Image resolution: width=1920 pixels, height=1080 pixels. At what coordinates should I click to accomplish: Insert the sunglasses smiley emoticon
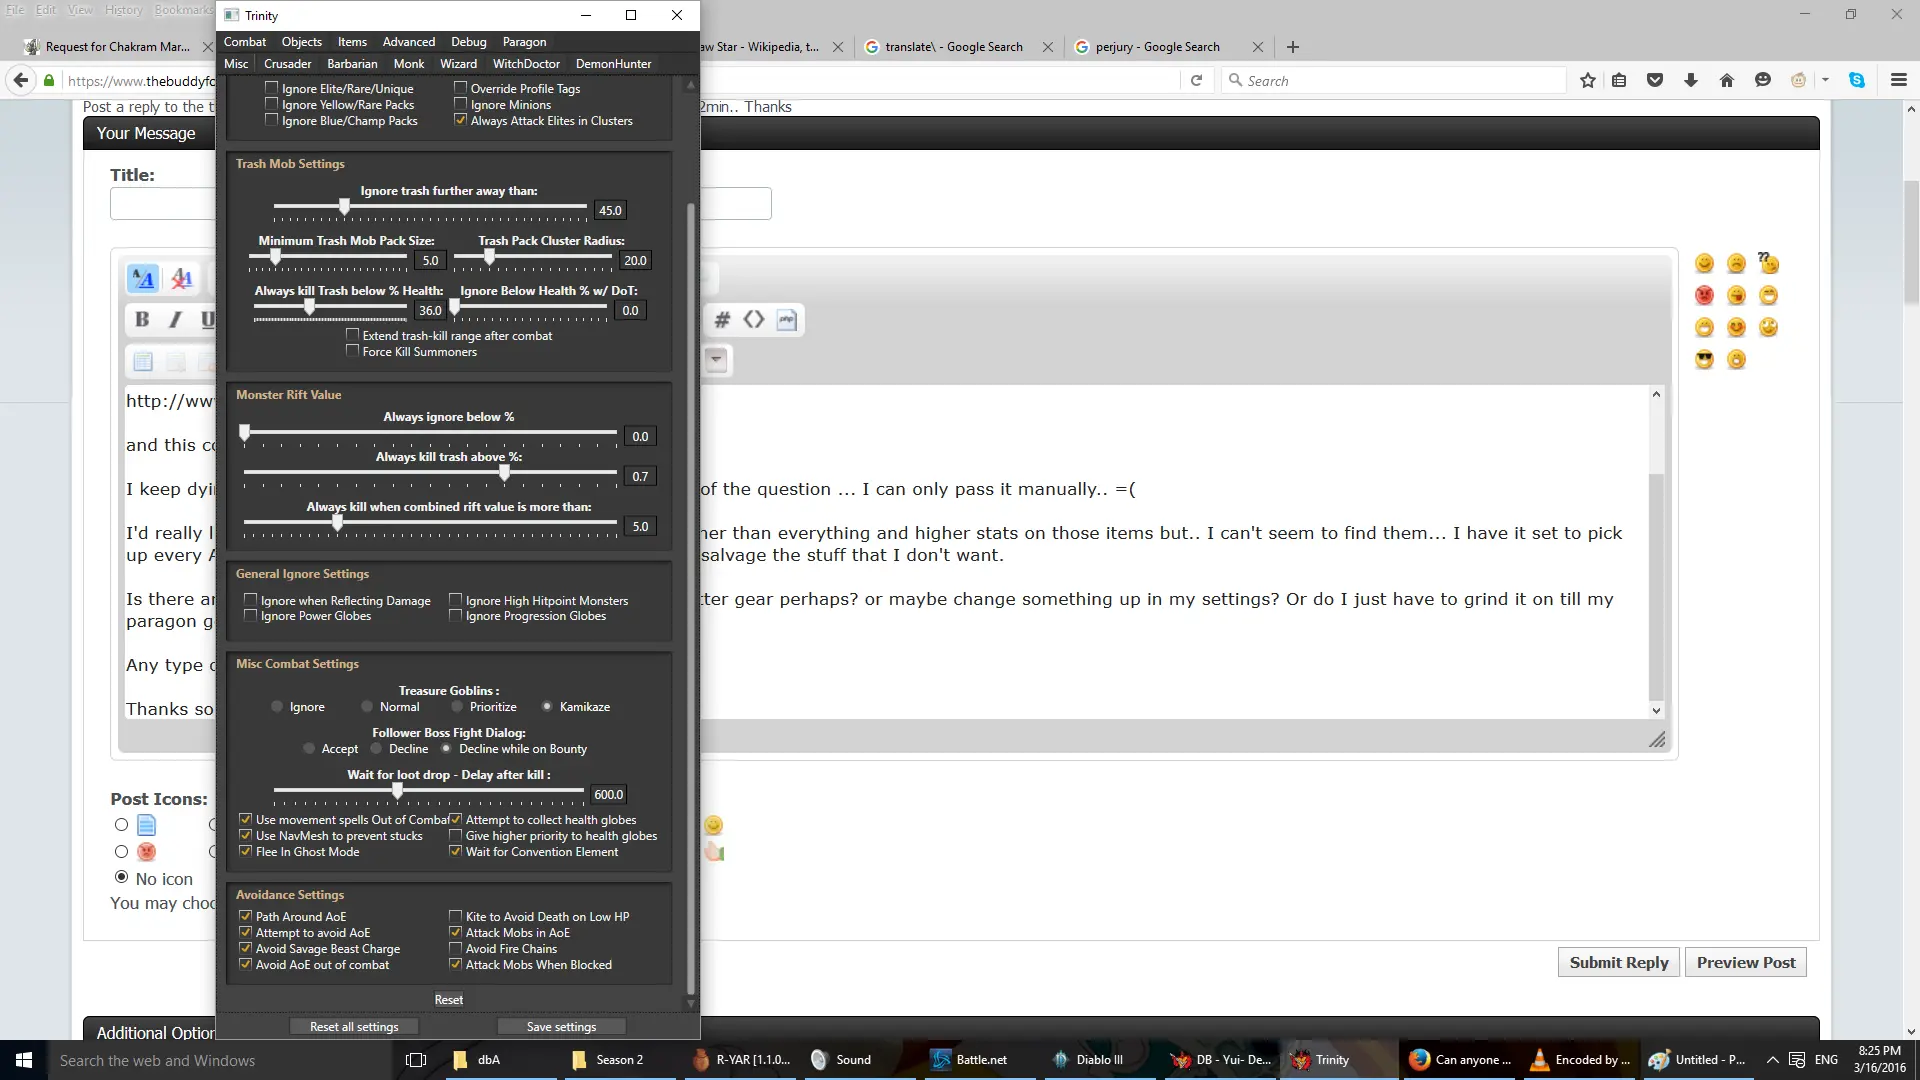pyautogui.click(x=1704, y=360)
